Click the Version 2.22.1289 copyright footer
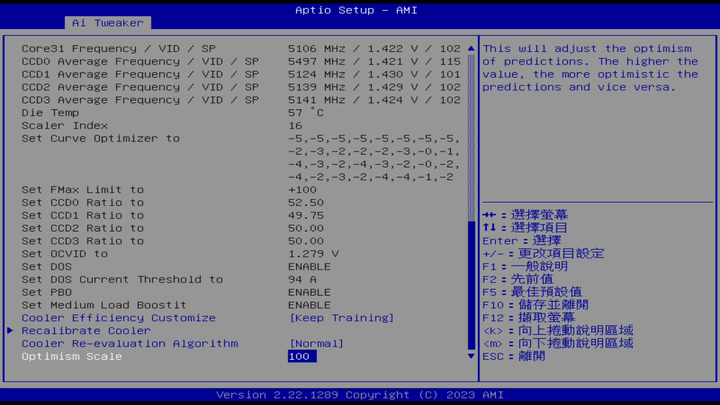This screenshot has height=405, width=720. [360, 395]
